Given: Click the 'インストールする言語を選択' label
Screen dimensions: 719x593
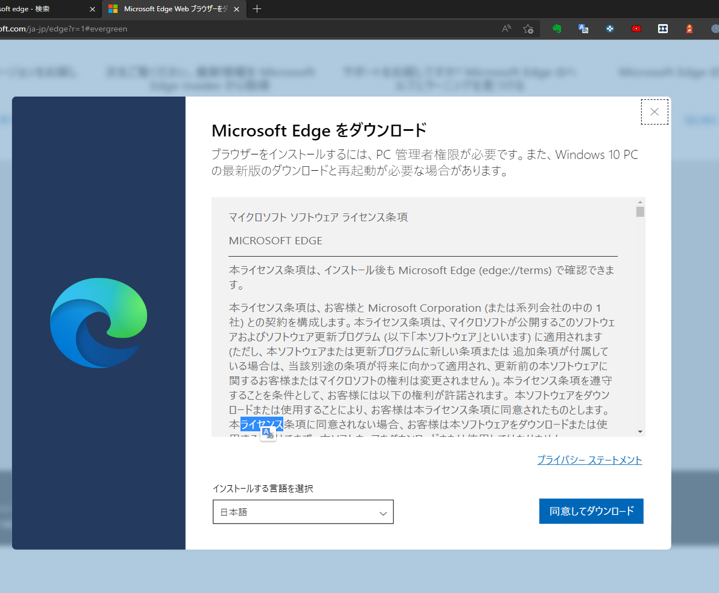Looking at the screenshot, I should tap(263, 488).
